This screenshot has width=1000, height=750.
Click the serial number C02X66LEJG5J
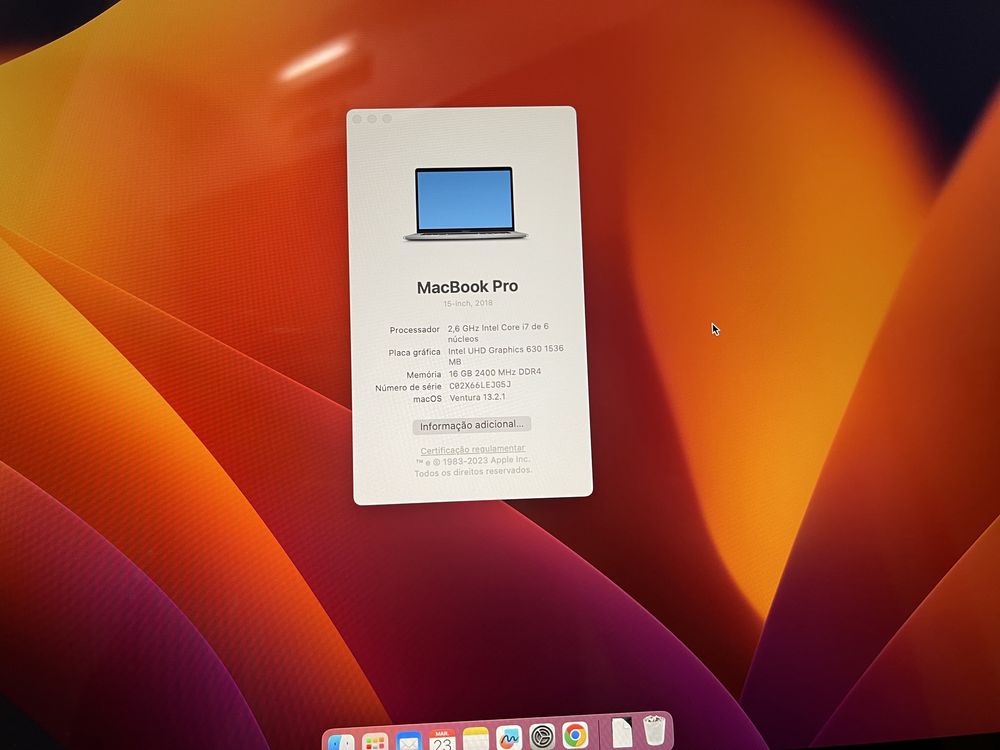(480, 385)
